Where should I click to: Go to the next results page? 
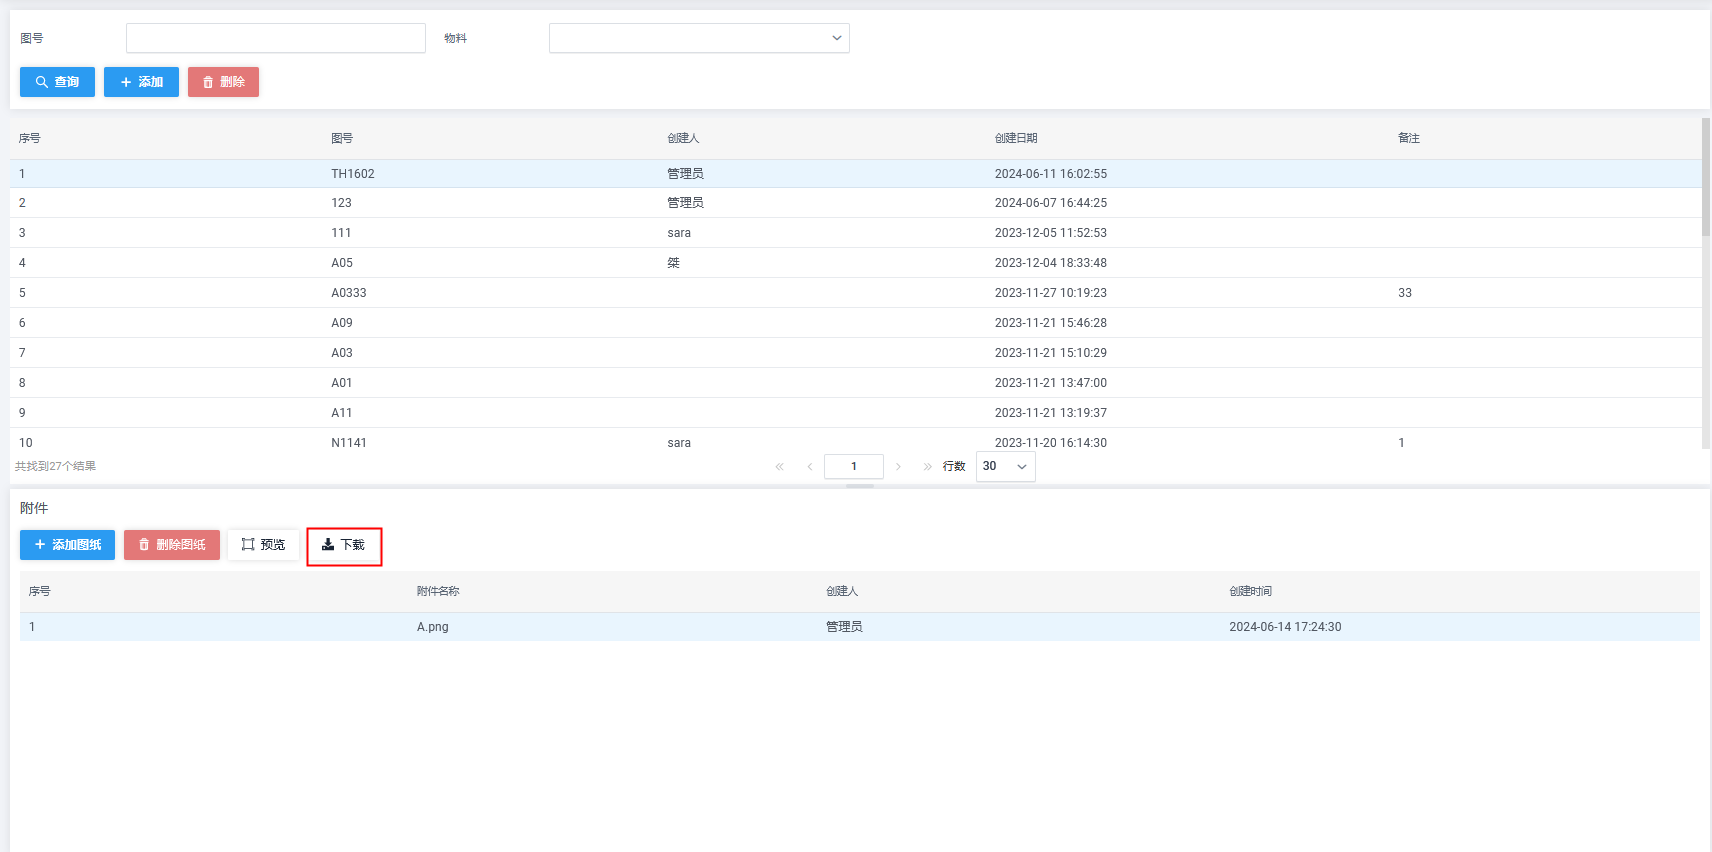pos(899,467)
